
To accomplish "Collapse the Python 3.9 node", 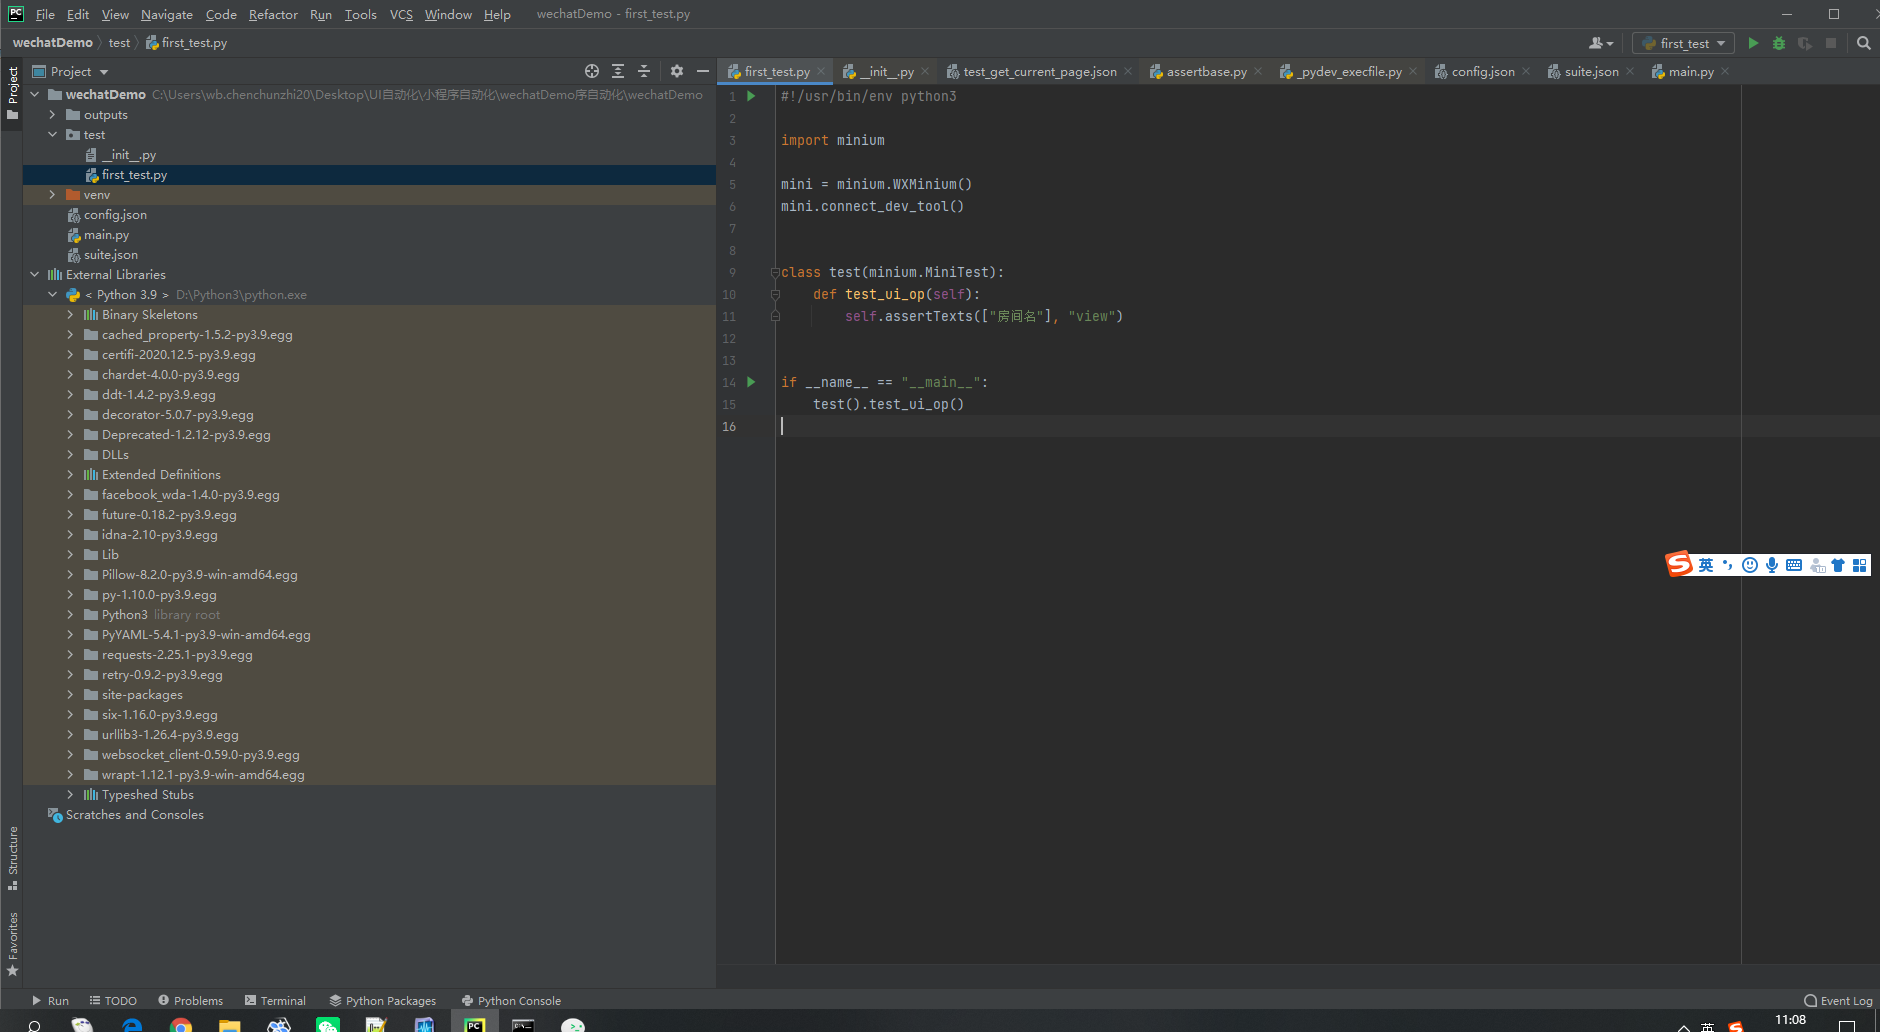I will pos(52,295).
